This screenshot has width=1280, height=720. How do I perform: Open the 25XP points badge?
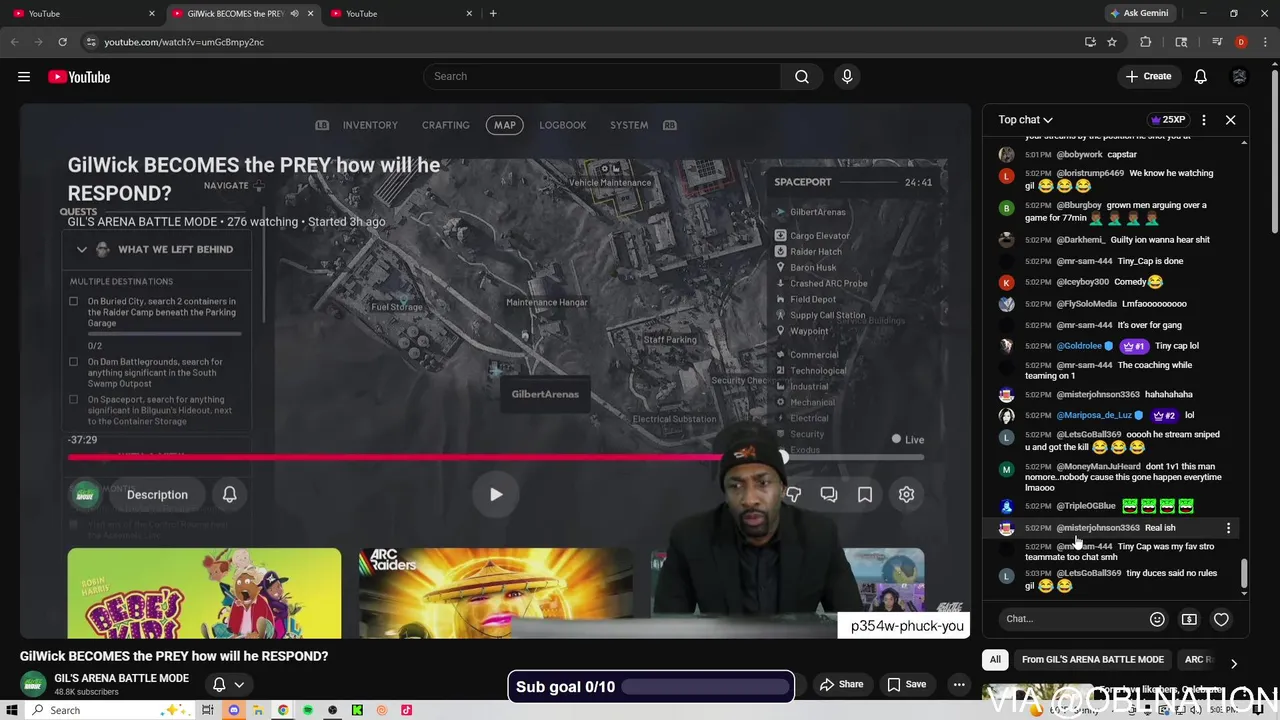1167,120
